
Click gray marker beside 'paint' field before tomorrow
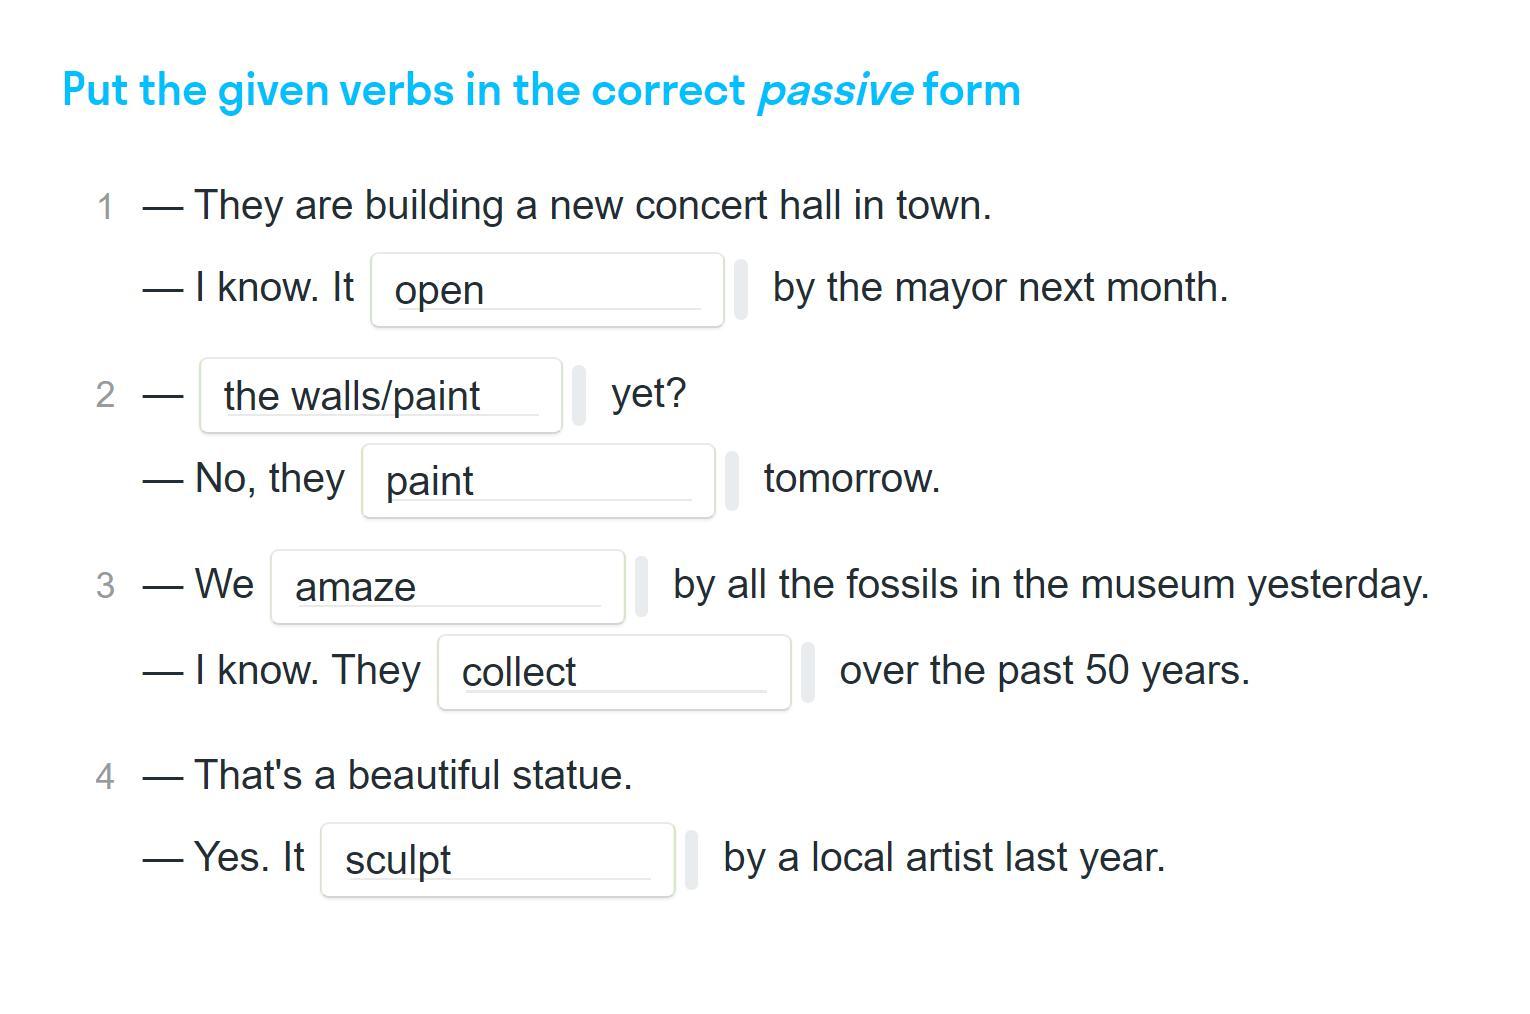pos(732,481)
